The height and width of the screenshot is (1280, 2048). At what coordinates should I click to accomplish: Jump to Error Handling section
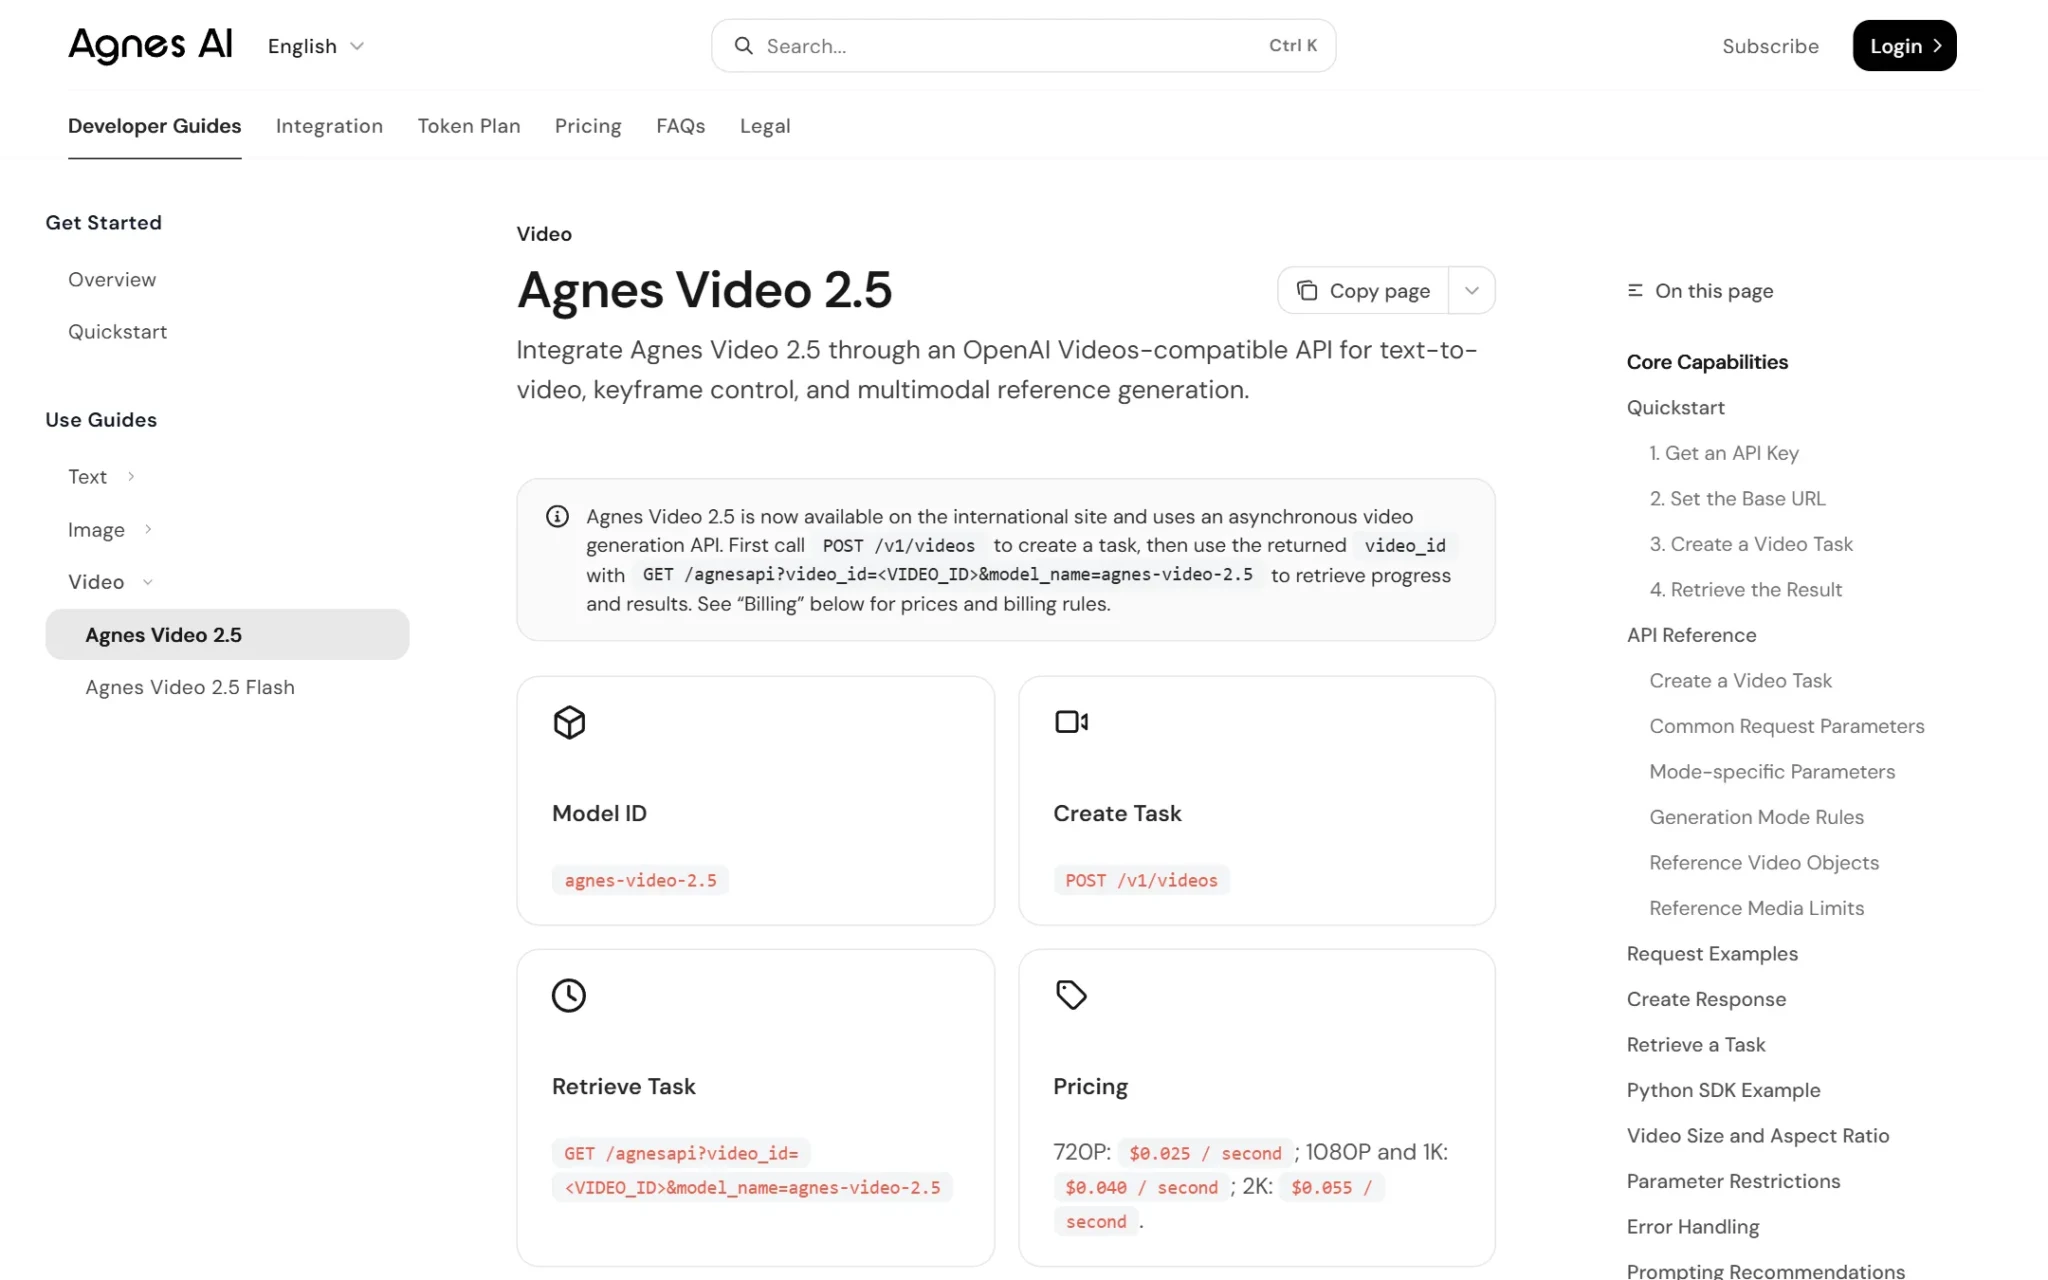click(x=1693, y=1227)
